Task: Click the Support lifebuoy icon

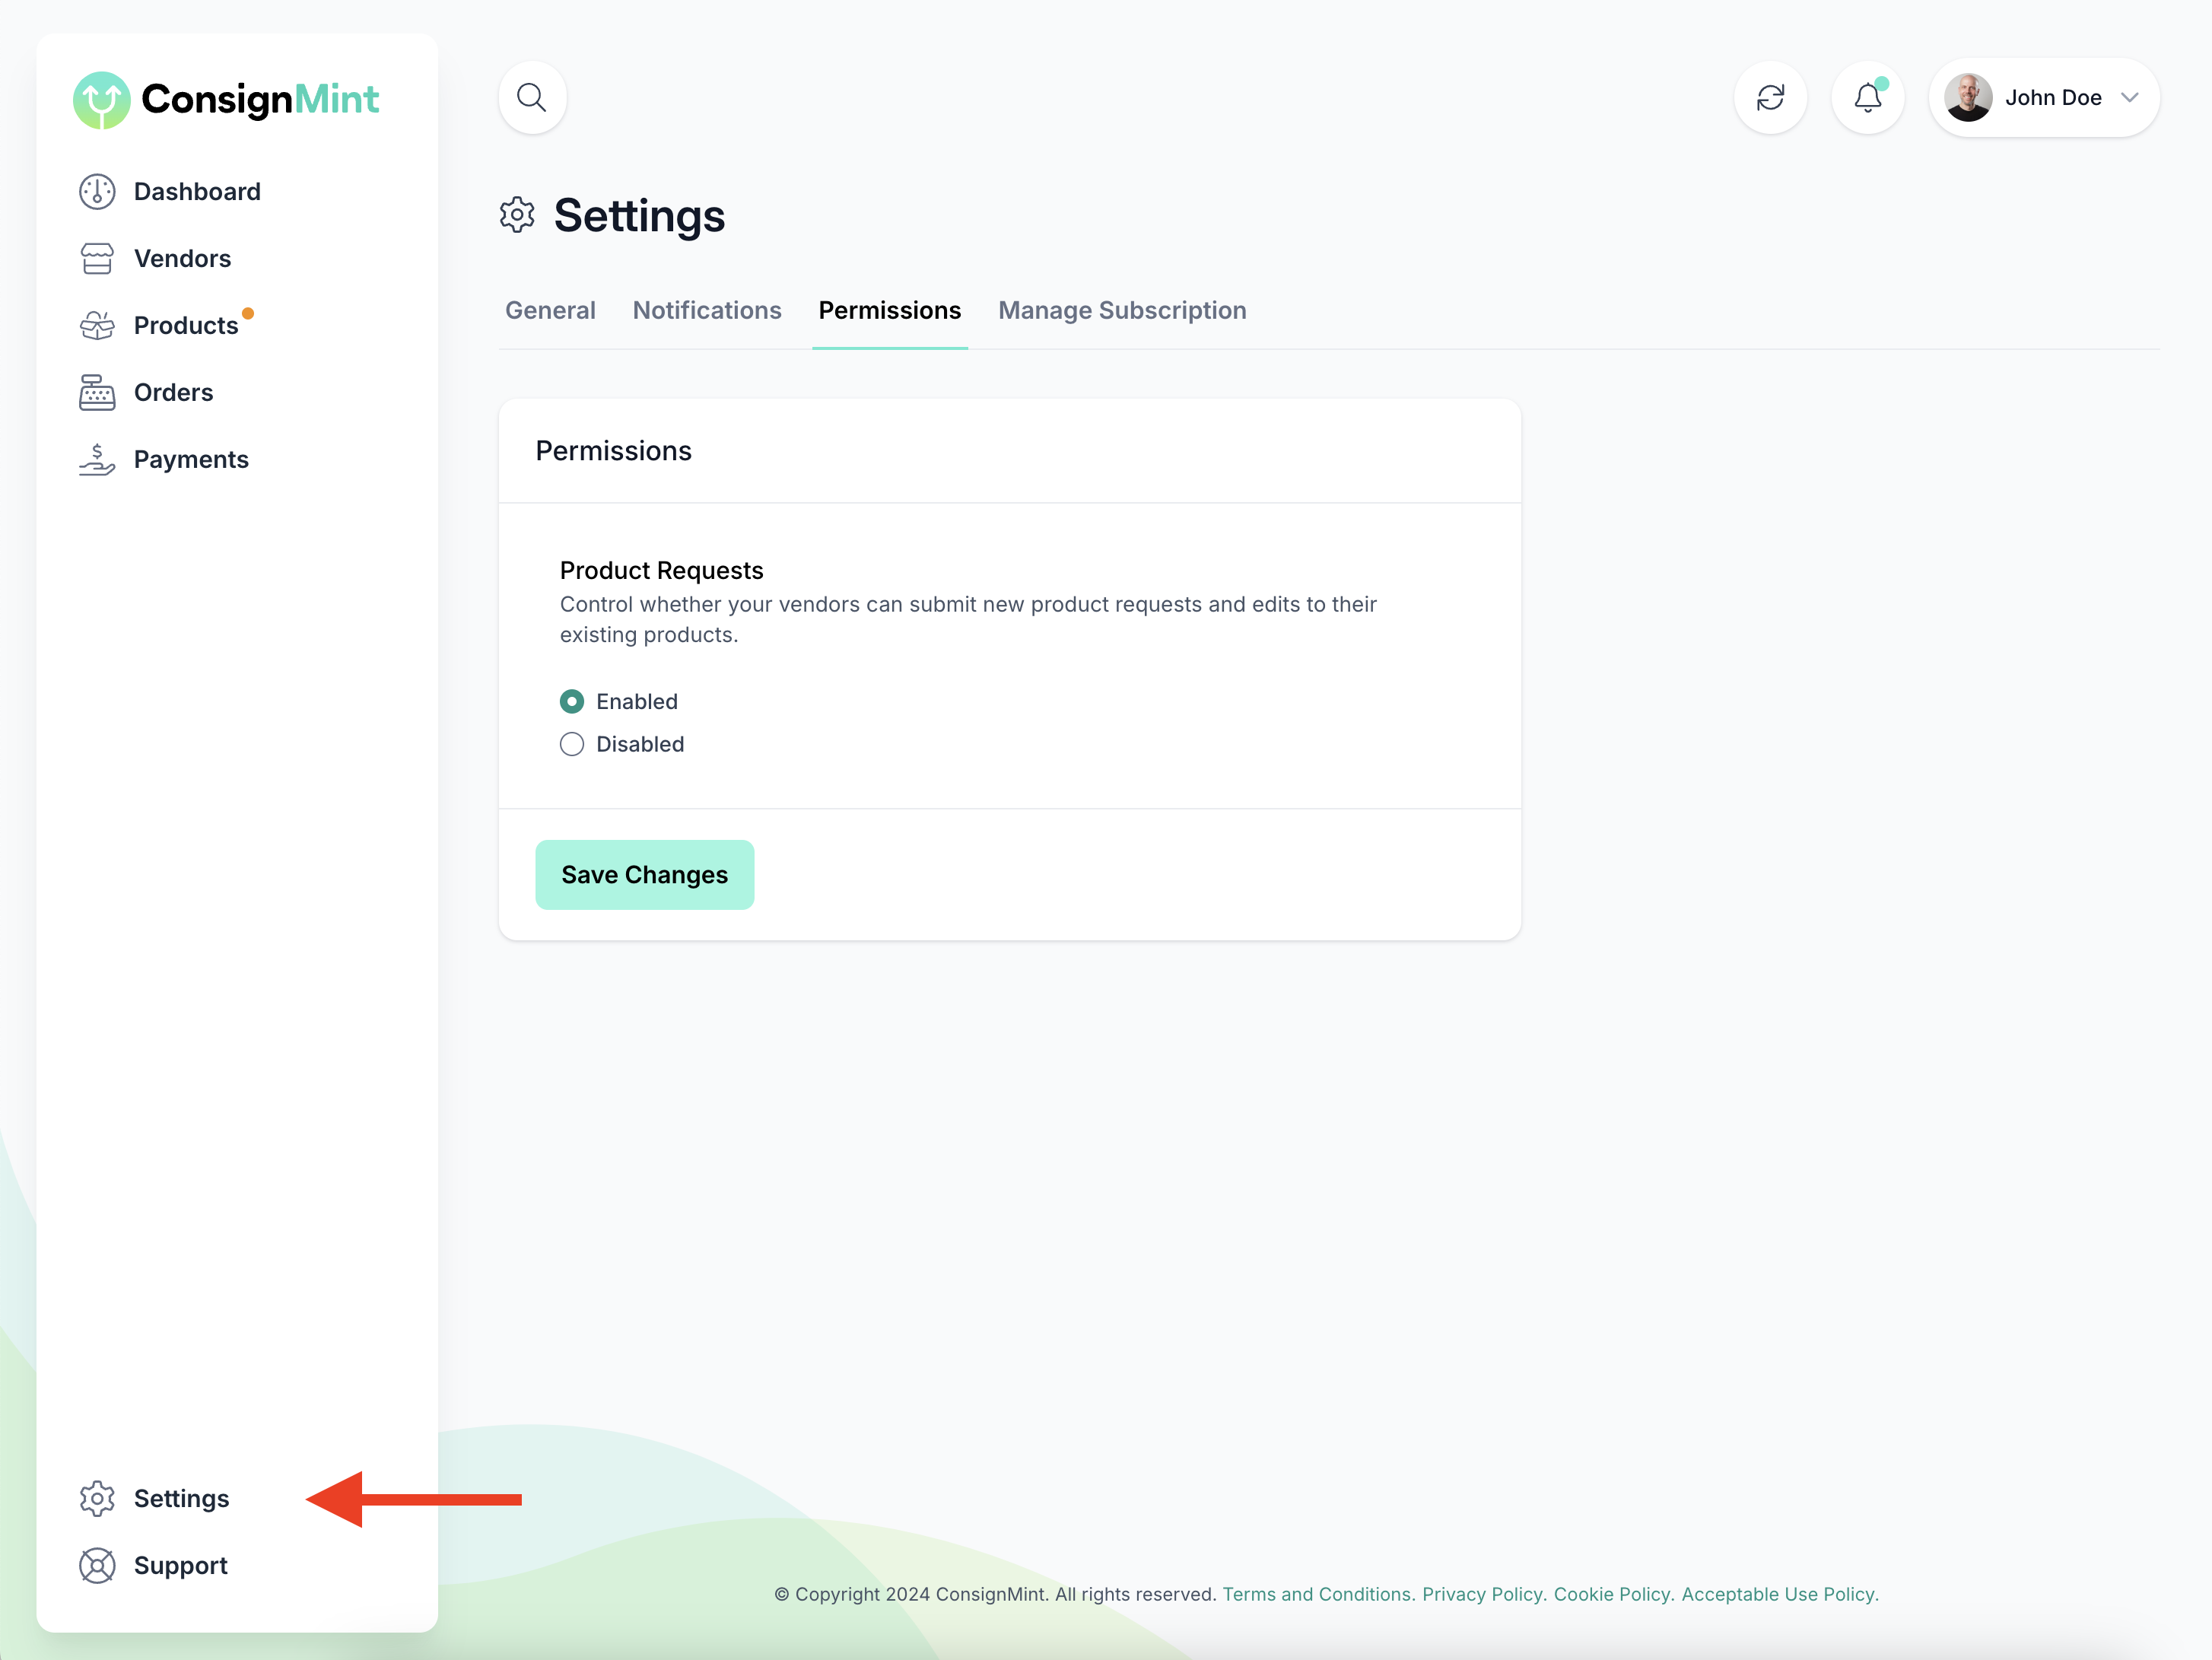Action: (x=97, y=1565)
